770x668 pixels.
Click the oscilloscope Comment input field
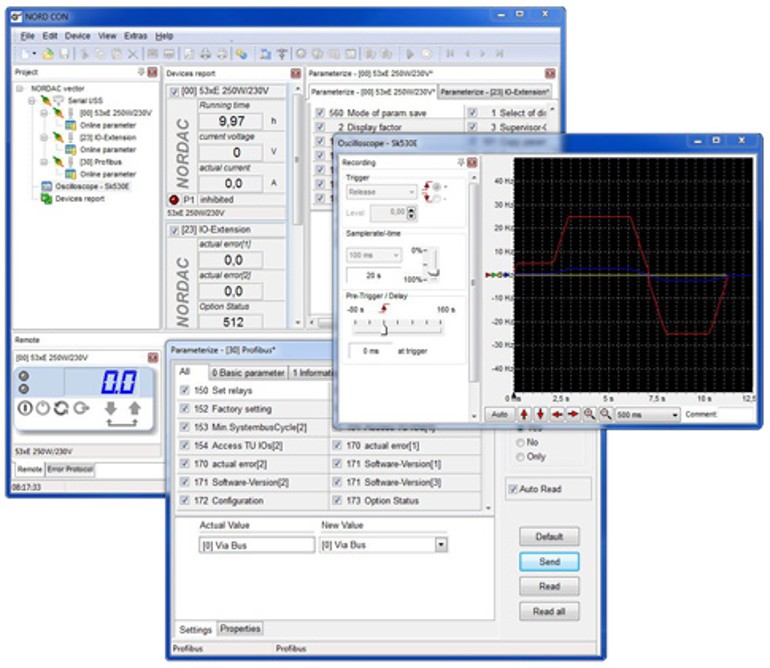coord(736,415)
